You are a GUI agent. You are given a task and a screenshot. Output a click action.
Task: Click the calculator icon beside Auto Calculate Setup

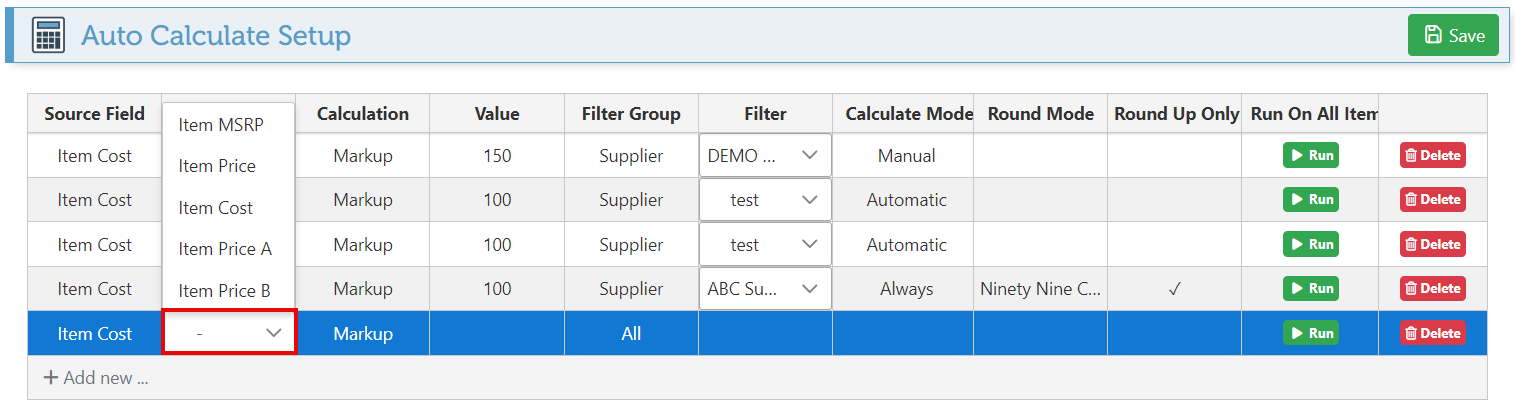click(x=48, y=35)
